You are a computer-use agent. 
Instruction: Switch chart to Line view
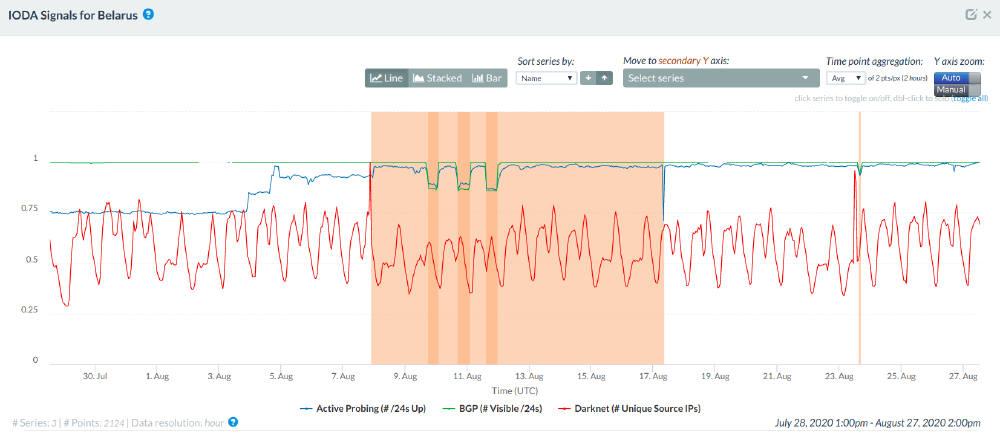point(387,78)
